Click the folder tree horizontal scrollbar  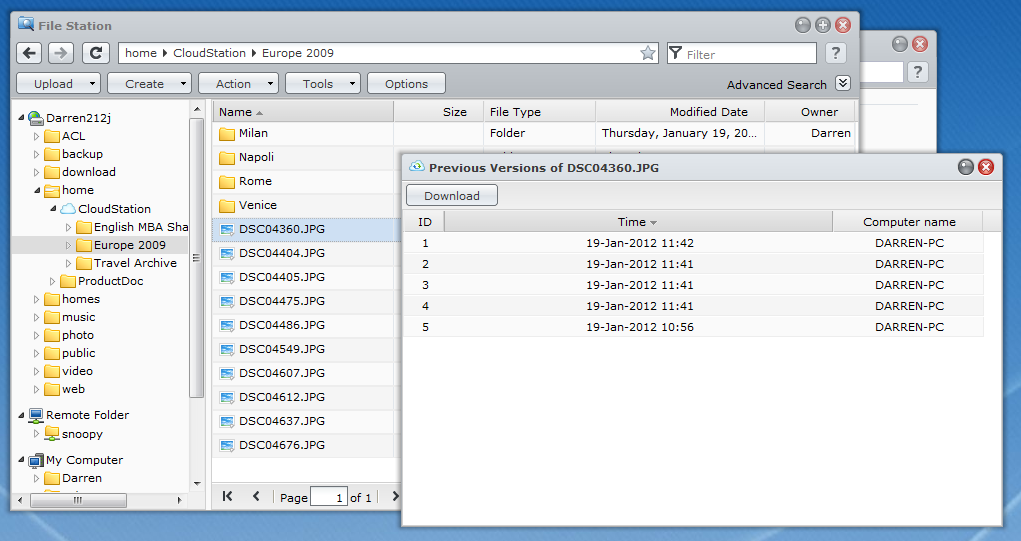[x=78, y=500]
